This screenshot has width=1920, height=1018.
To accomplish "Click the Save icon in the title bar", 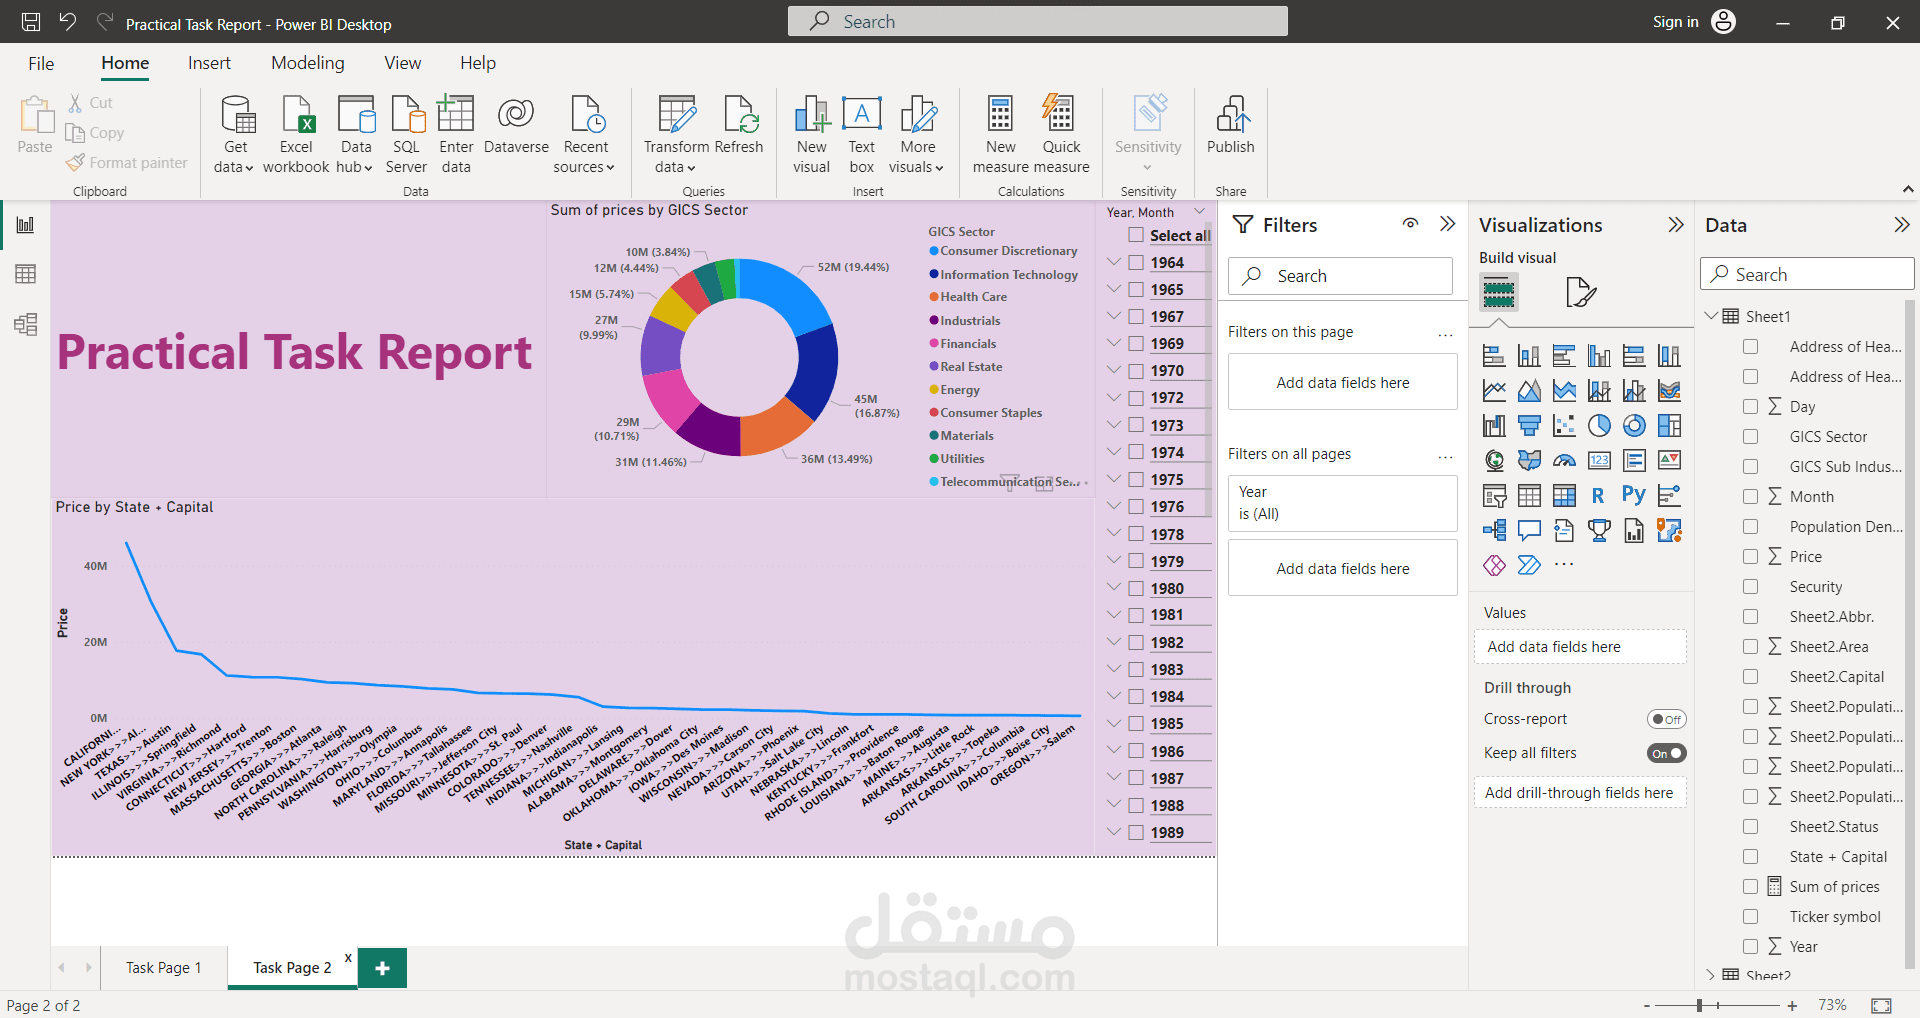I will point(31,22).
